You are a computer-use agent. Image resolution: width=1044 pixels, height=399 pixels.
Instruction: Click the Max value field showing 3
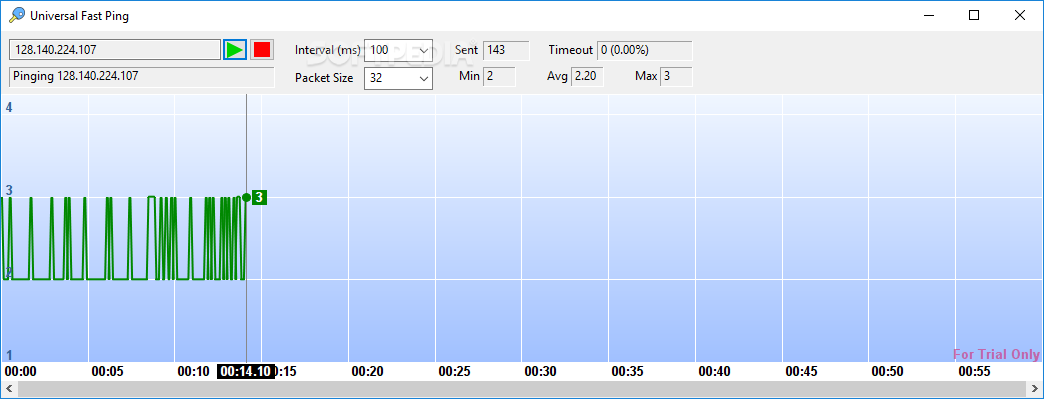[676, 77]
